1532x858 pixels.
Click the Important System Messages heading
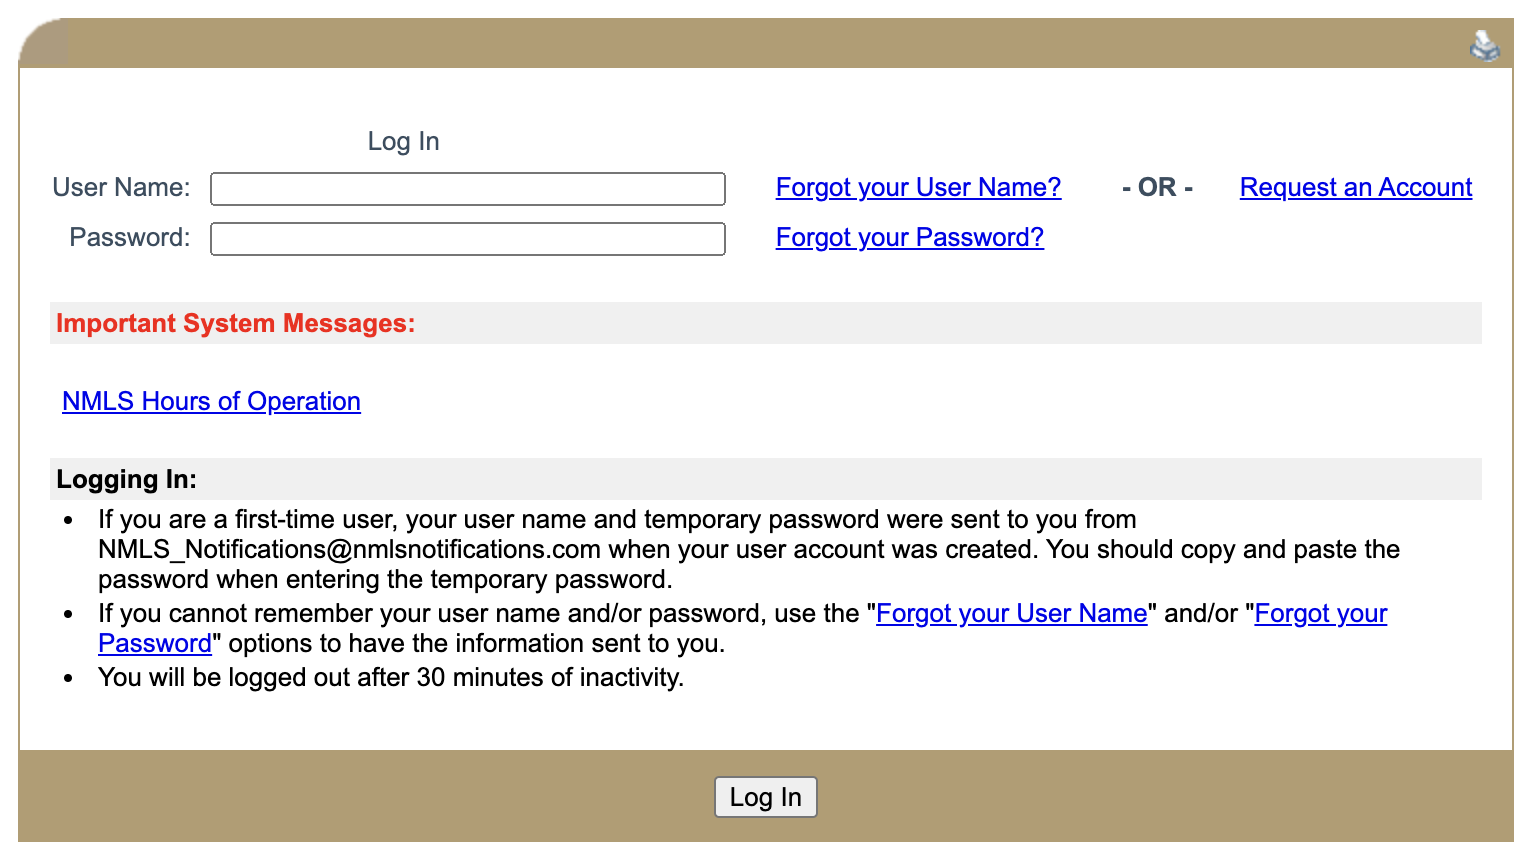[235, 324]
